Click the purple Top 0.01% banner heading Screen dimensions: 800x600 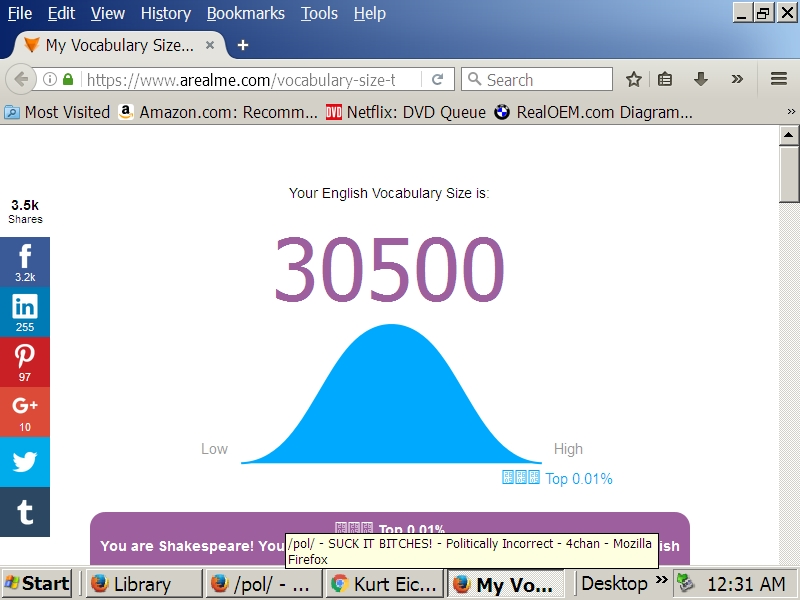[390, 529]
